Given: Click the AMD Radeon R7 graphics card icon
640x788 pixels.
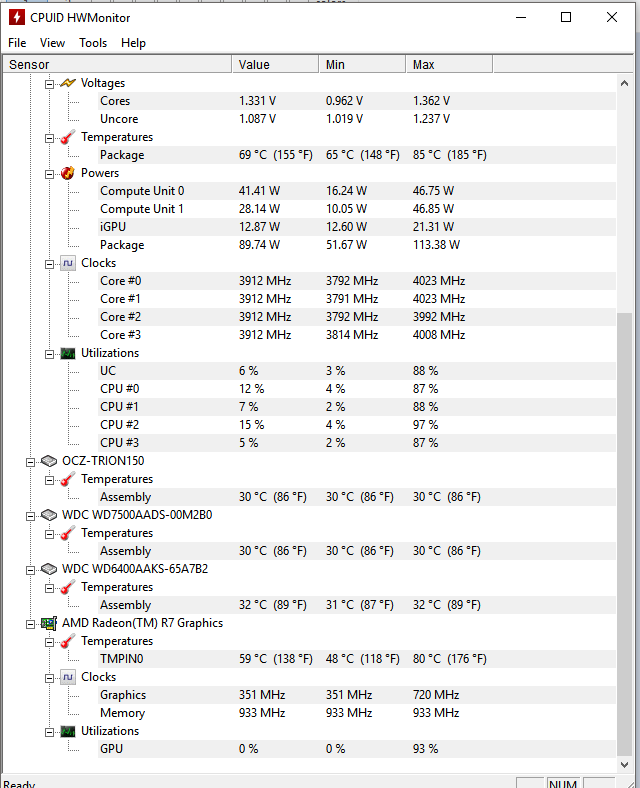Looking at the screenshot, I should [x=49, y=623].
